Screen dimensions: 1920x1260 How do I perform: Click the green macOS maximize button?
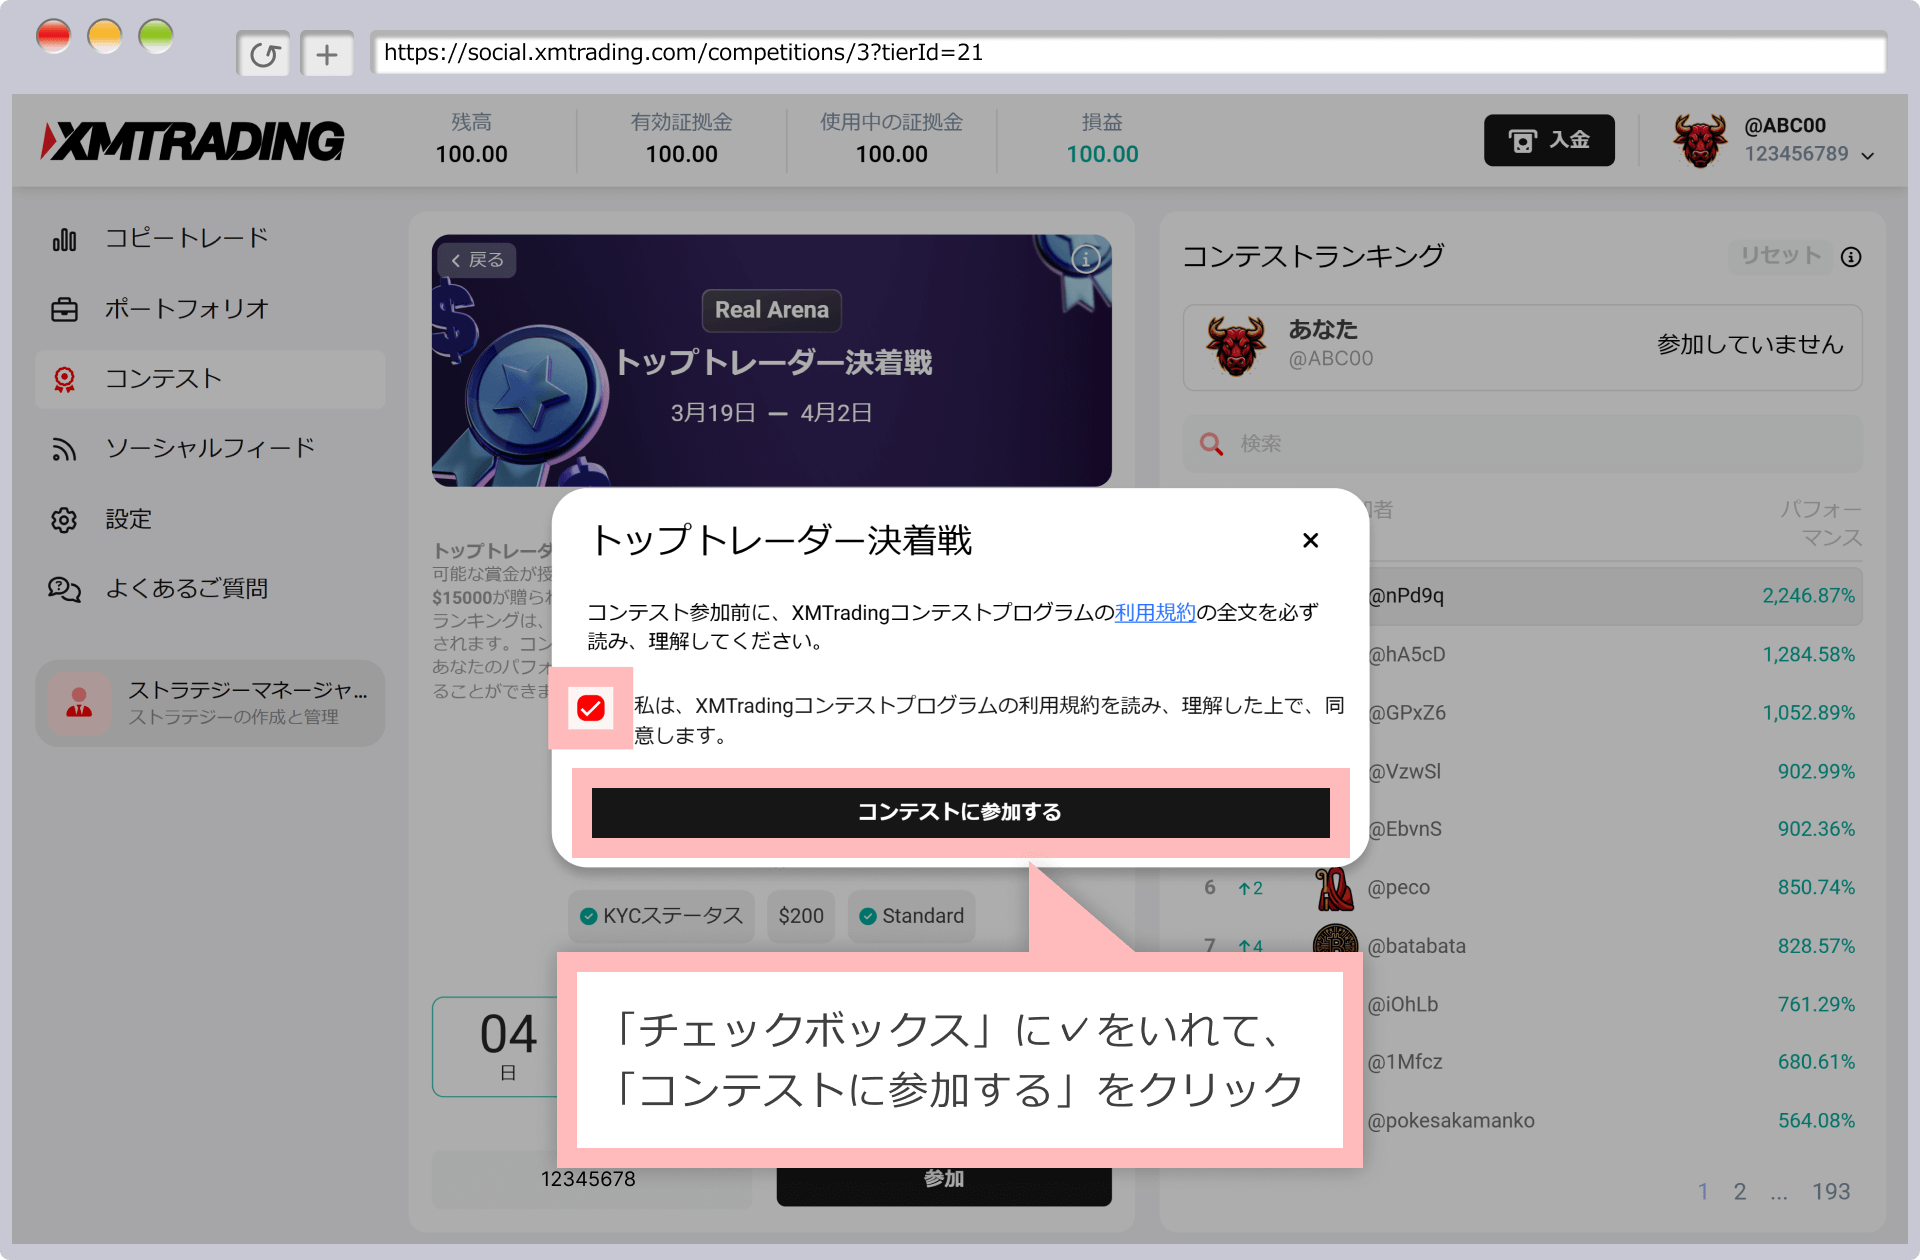pyautogui.click(x=156, y=37)
